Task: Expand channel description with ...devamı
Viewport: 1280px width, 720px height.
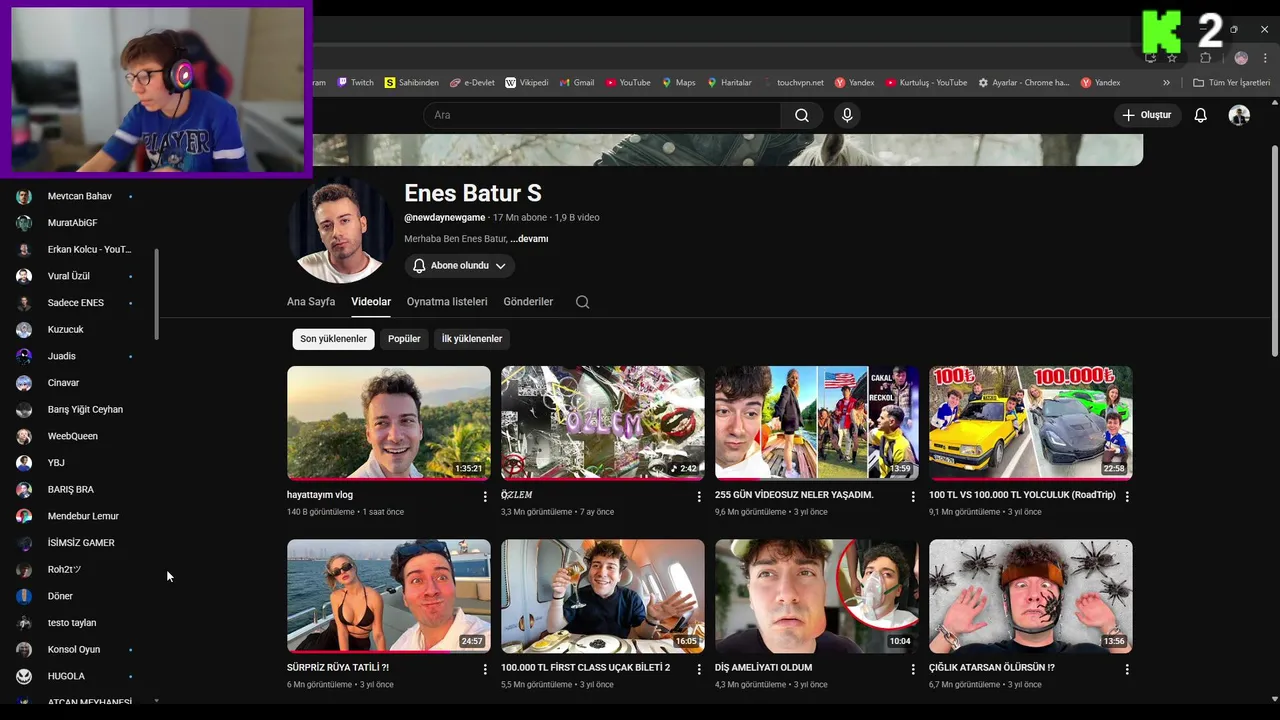Action: point(529,239)
